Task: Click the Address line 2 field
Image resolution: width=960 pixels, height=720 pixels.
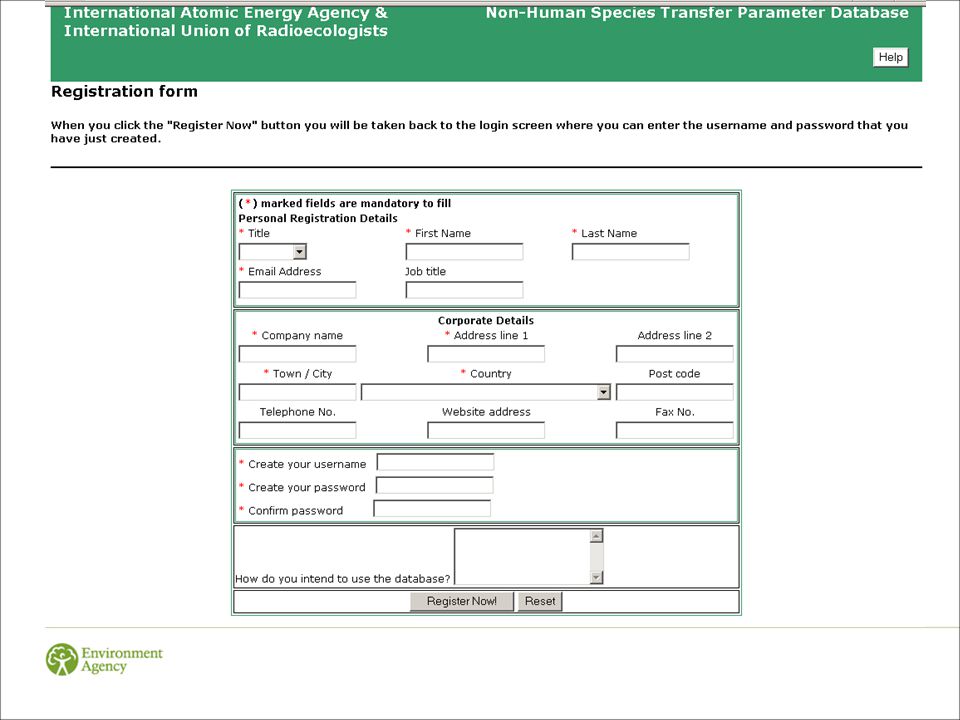Action: tap(674, 354)
